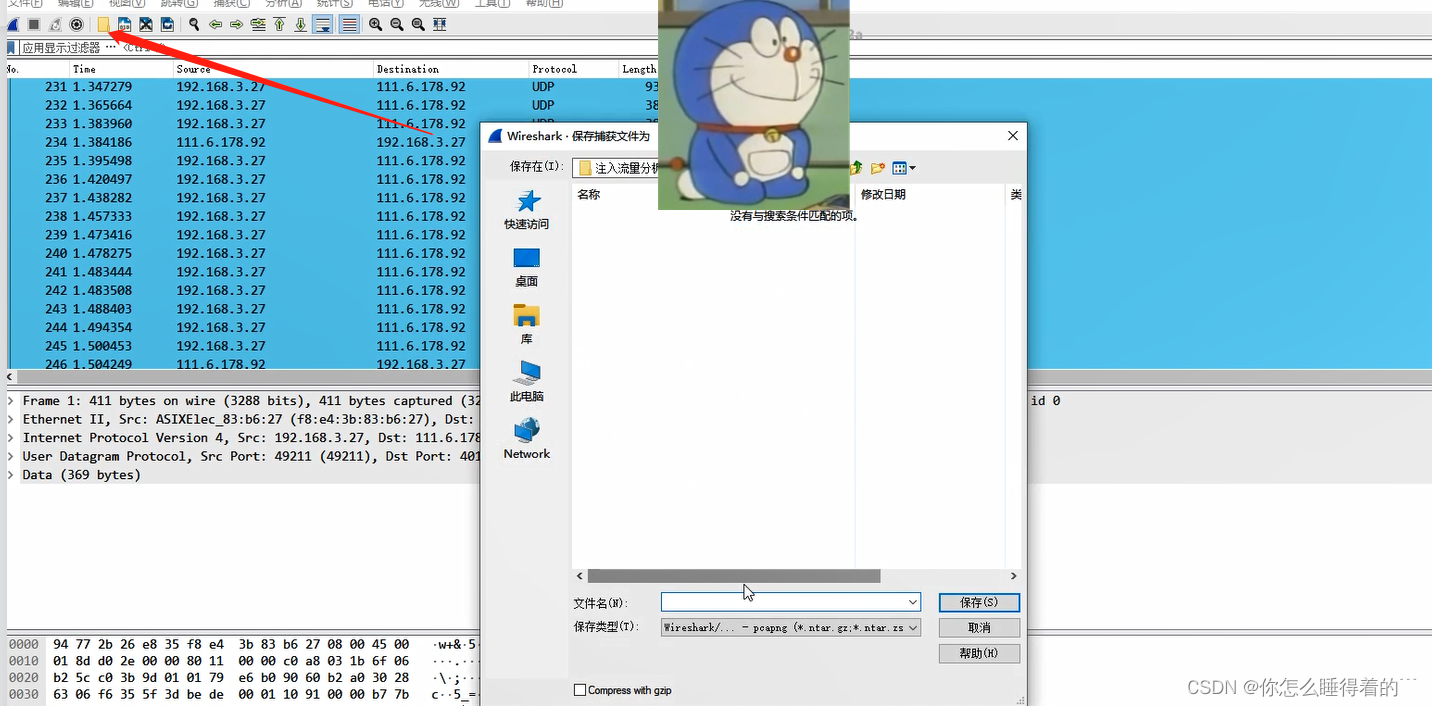Select the hex dump line at offset 0010

click(x=243, y=661)
